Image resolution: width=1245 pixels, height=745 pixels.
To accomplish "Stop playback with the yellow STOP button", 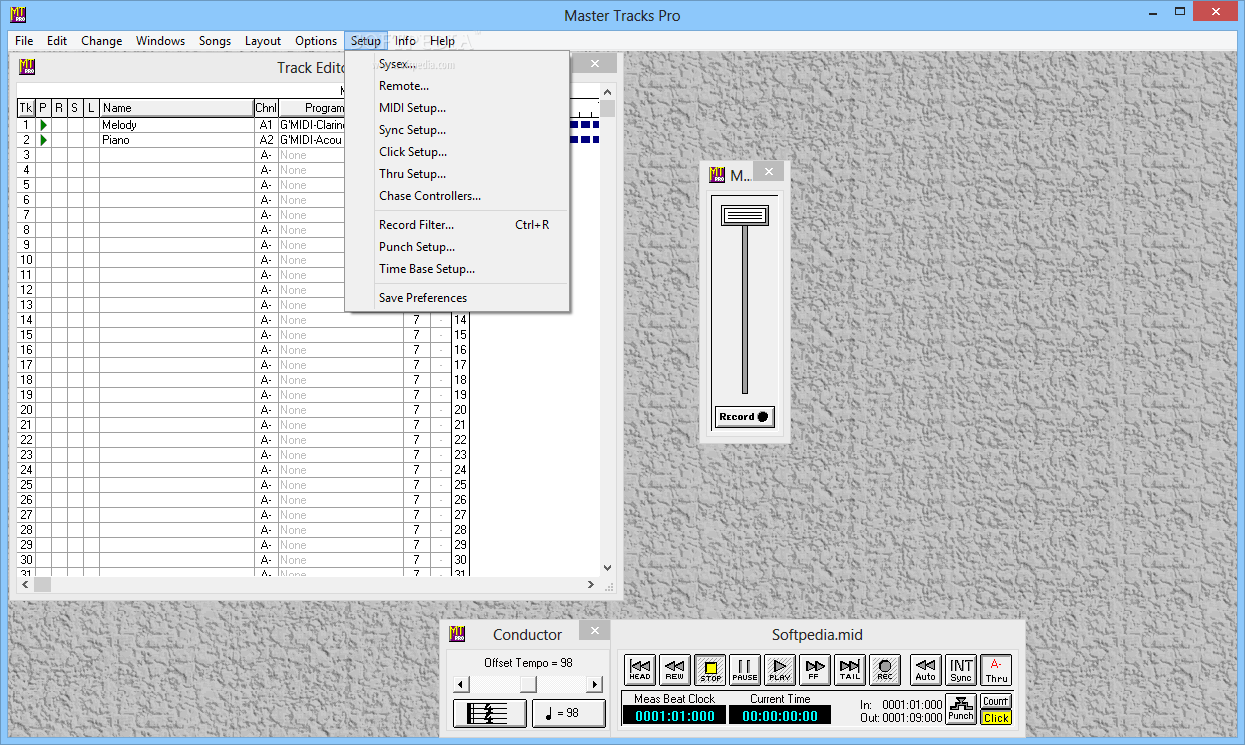I will (710, 669).
